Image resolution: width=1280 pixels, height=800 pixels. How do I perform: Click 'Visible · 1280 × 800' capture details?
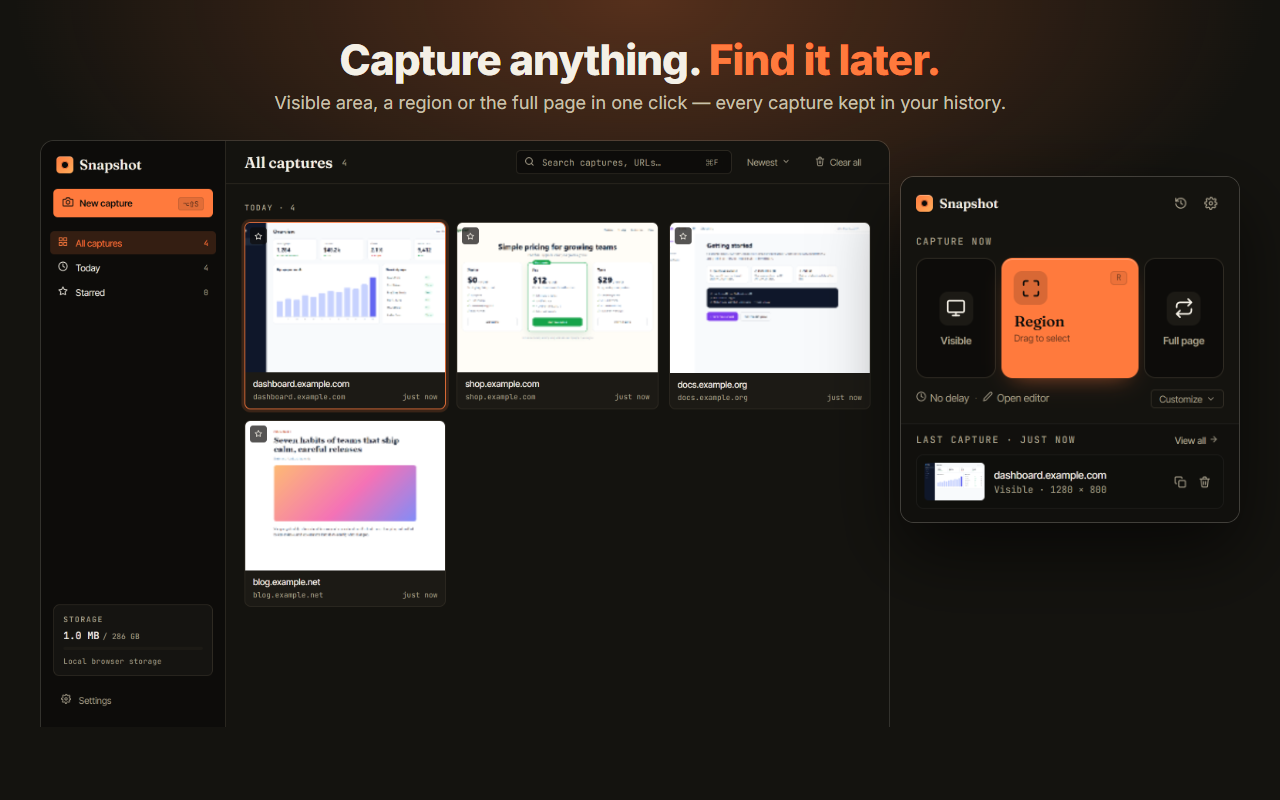(1050, 490)
